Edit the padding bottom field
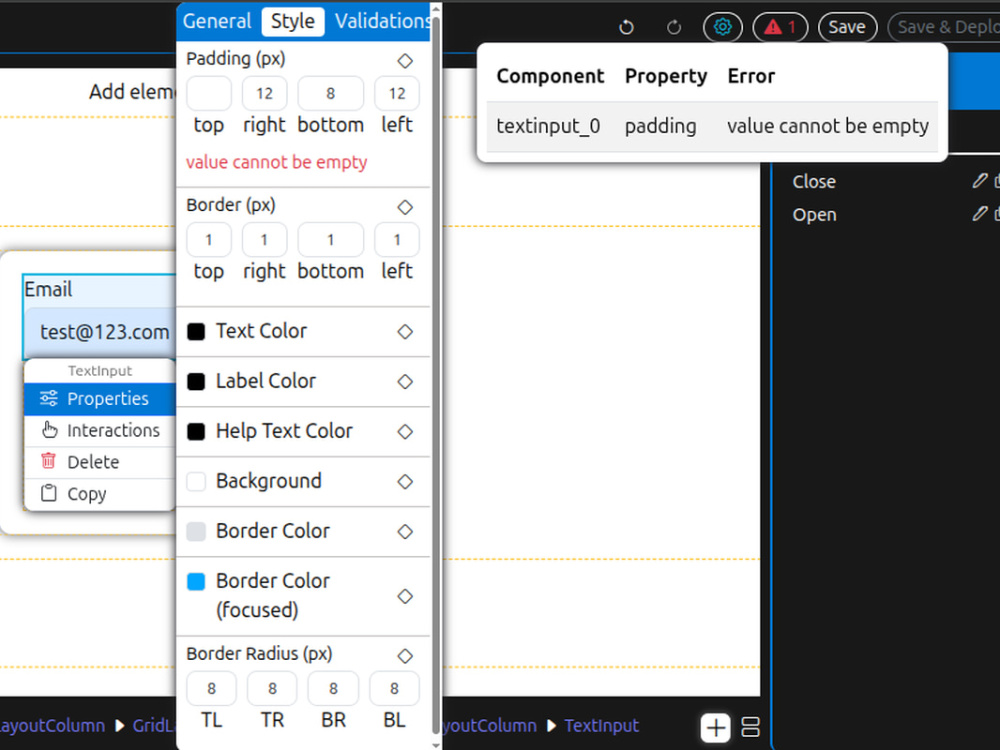Image resolution: width=1000 pixels, height=750 pixels. (330, 94)
